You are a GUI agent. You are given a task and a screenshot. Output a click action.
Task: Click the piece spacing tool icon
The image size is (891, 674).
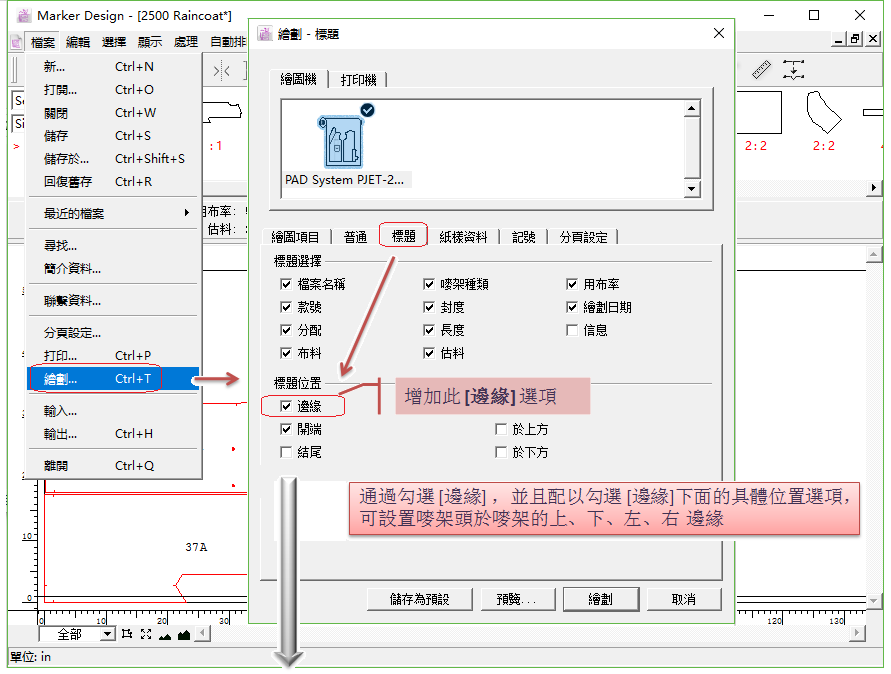[795, 70]
